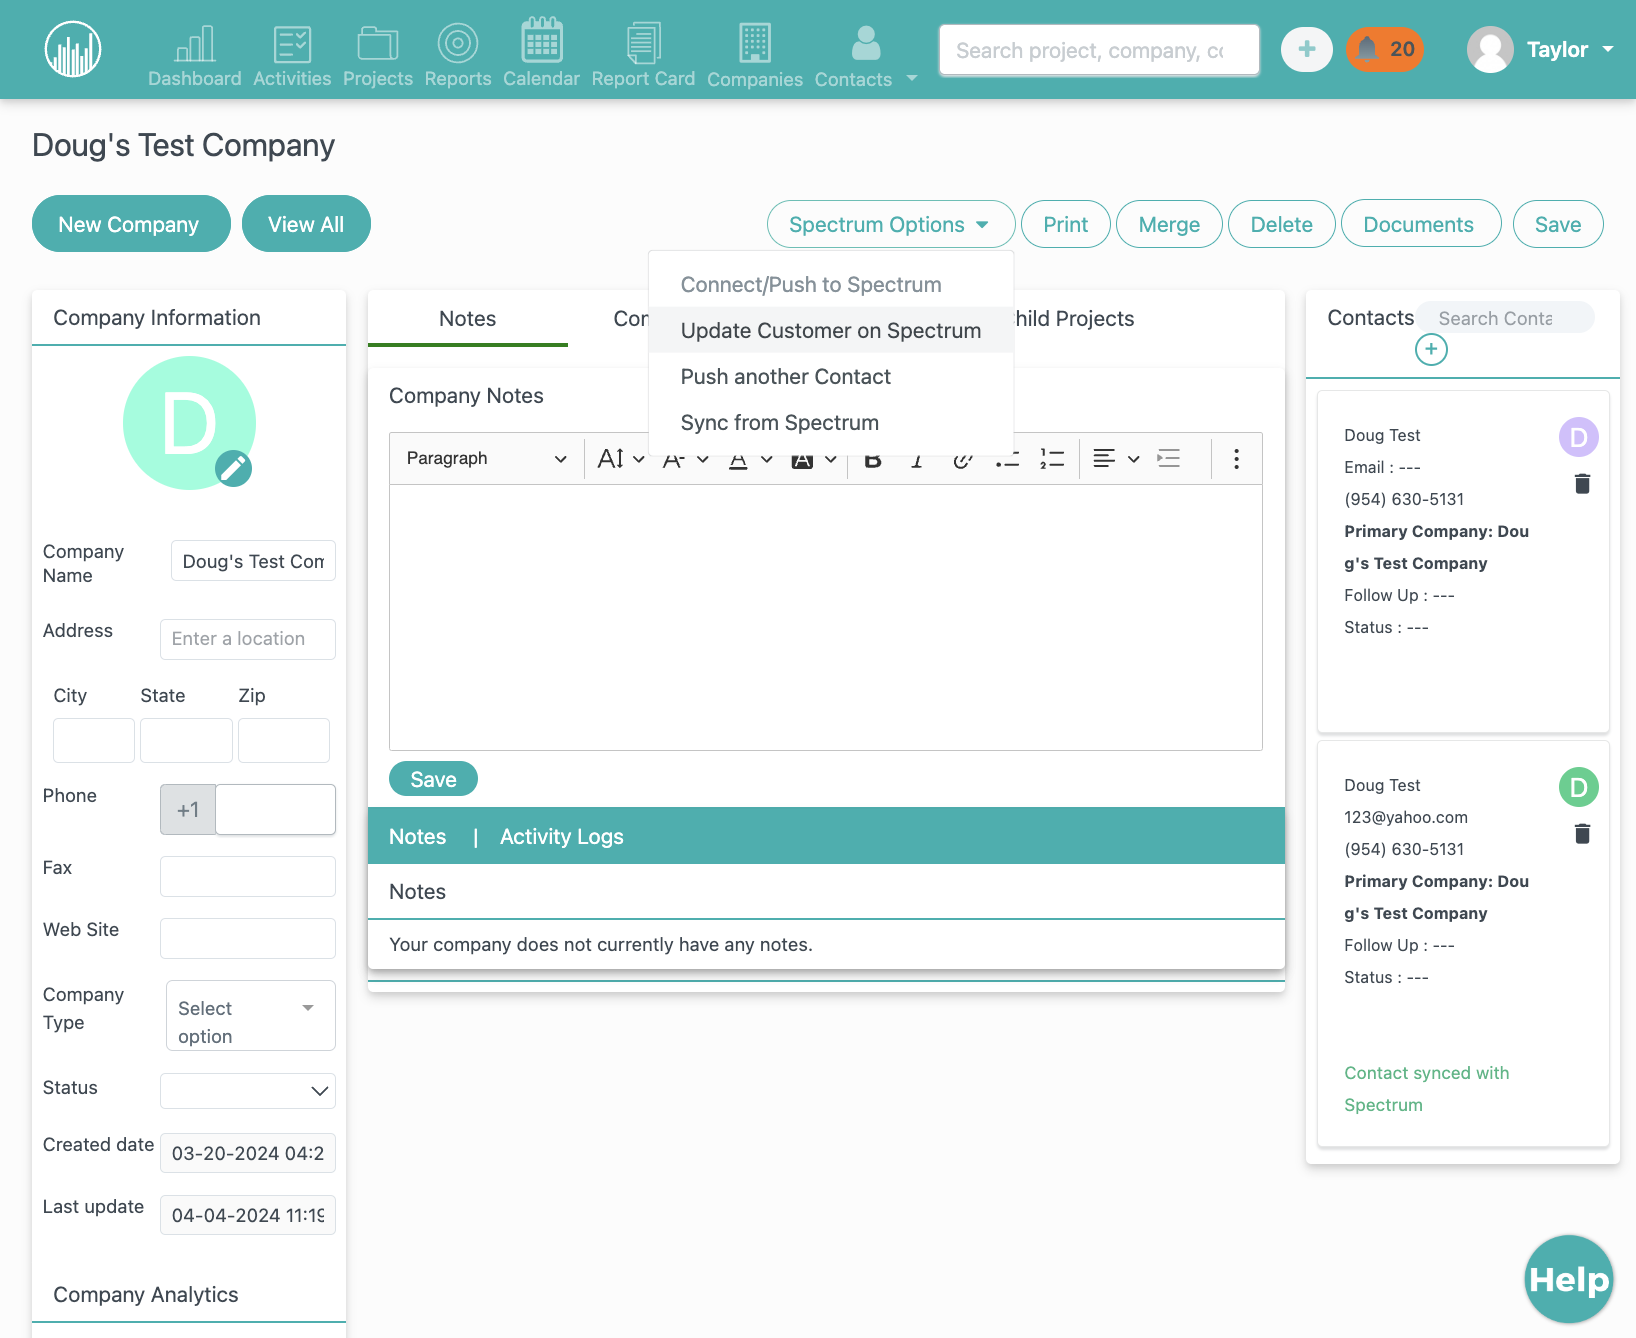Click the Merge button
This screenshot has width=1636, height=1338.
tap(1169, 224)
